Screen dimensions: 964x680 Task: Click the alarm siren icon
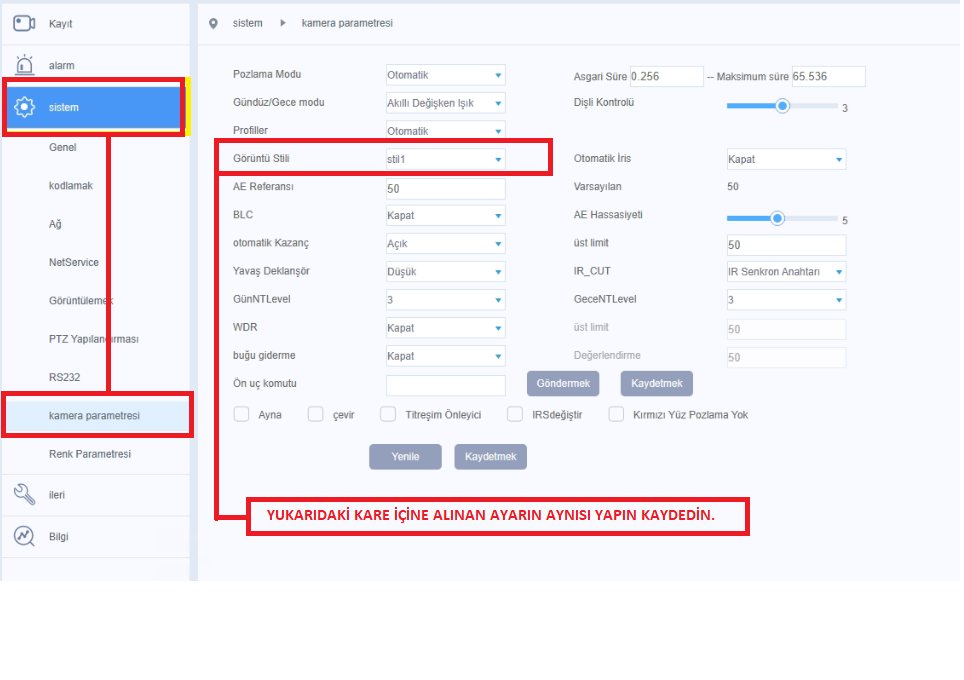[25, 65]
